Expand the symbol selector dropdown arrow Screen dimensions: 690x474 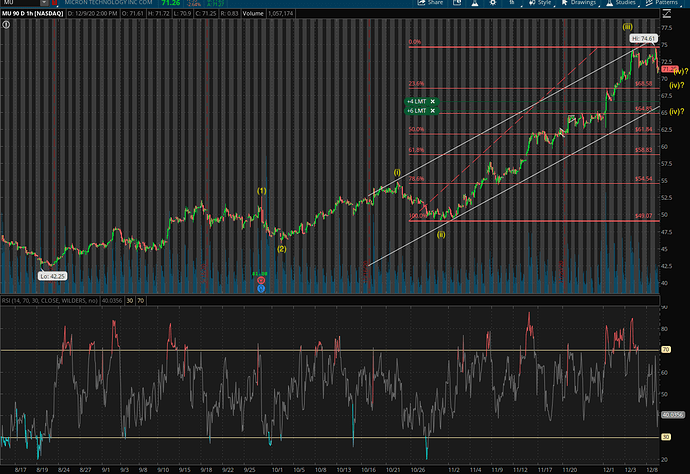click(x=44, y=3)
